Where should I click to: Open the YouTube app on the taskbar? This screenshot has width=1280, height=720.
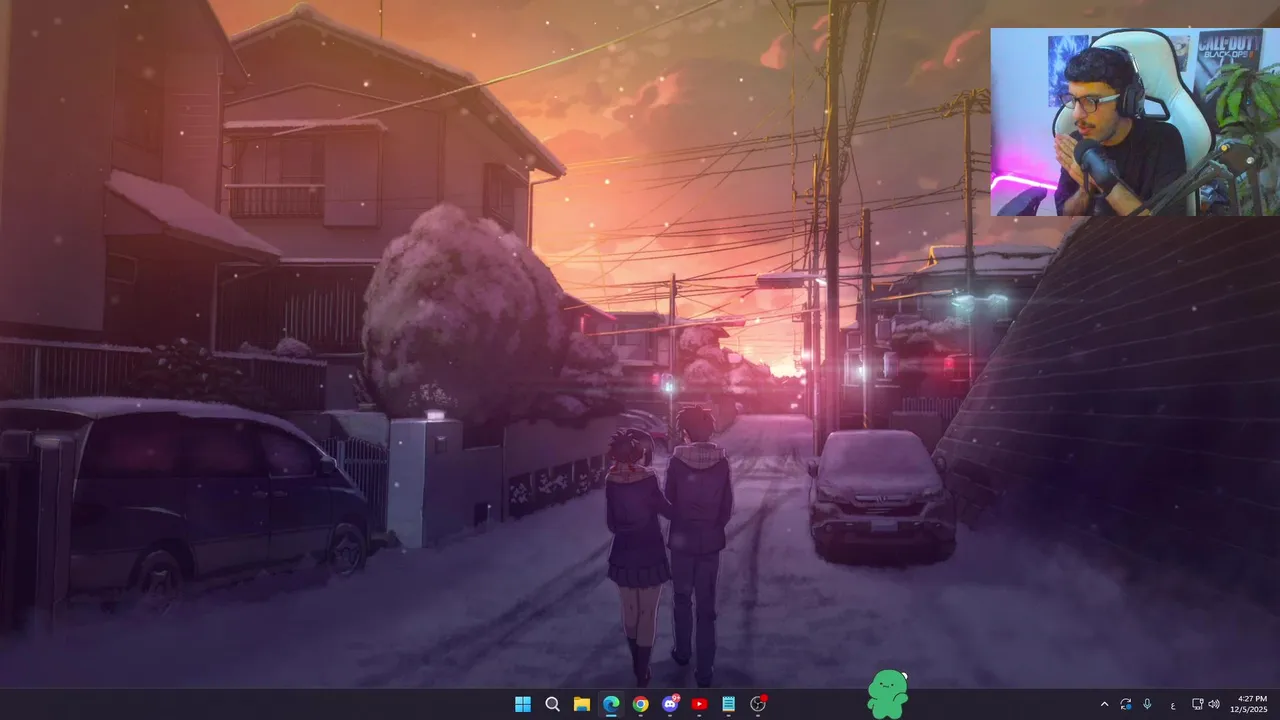pyautogui.click(x=699, y=704)
